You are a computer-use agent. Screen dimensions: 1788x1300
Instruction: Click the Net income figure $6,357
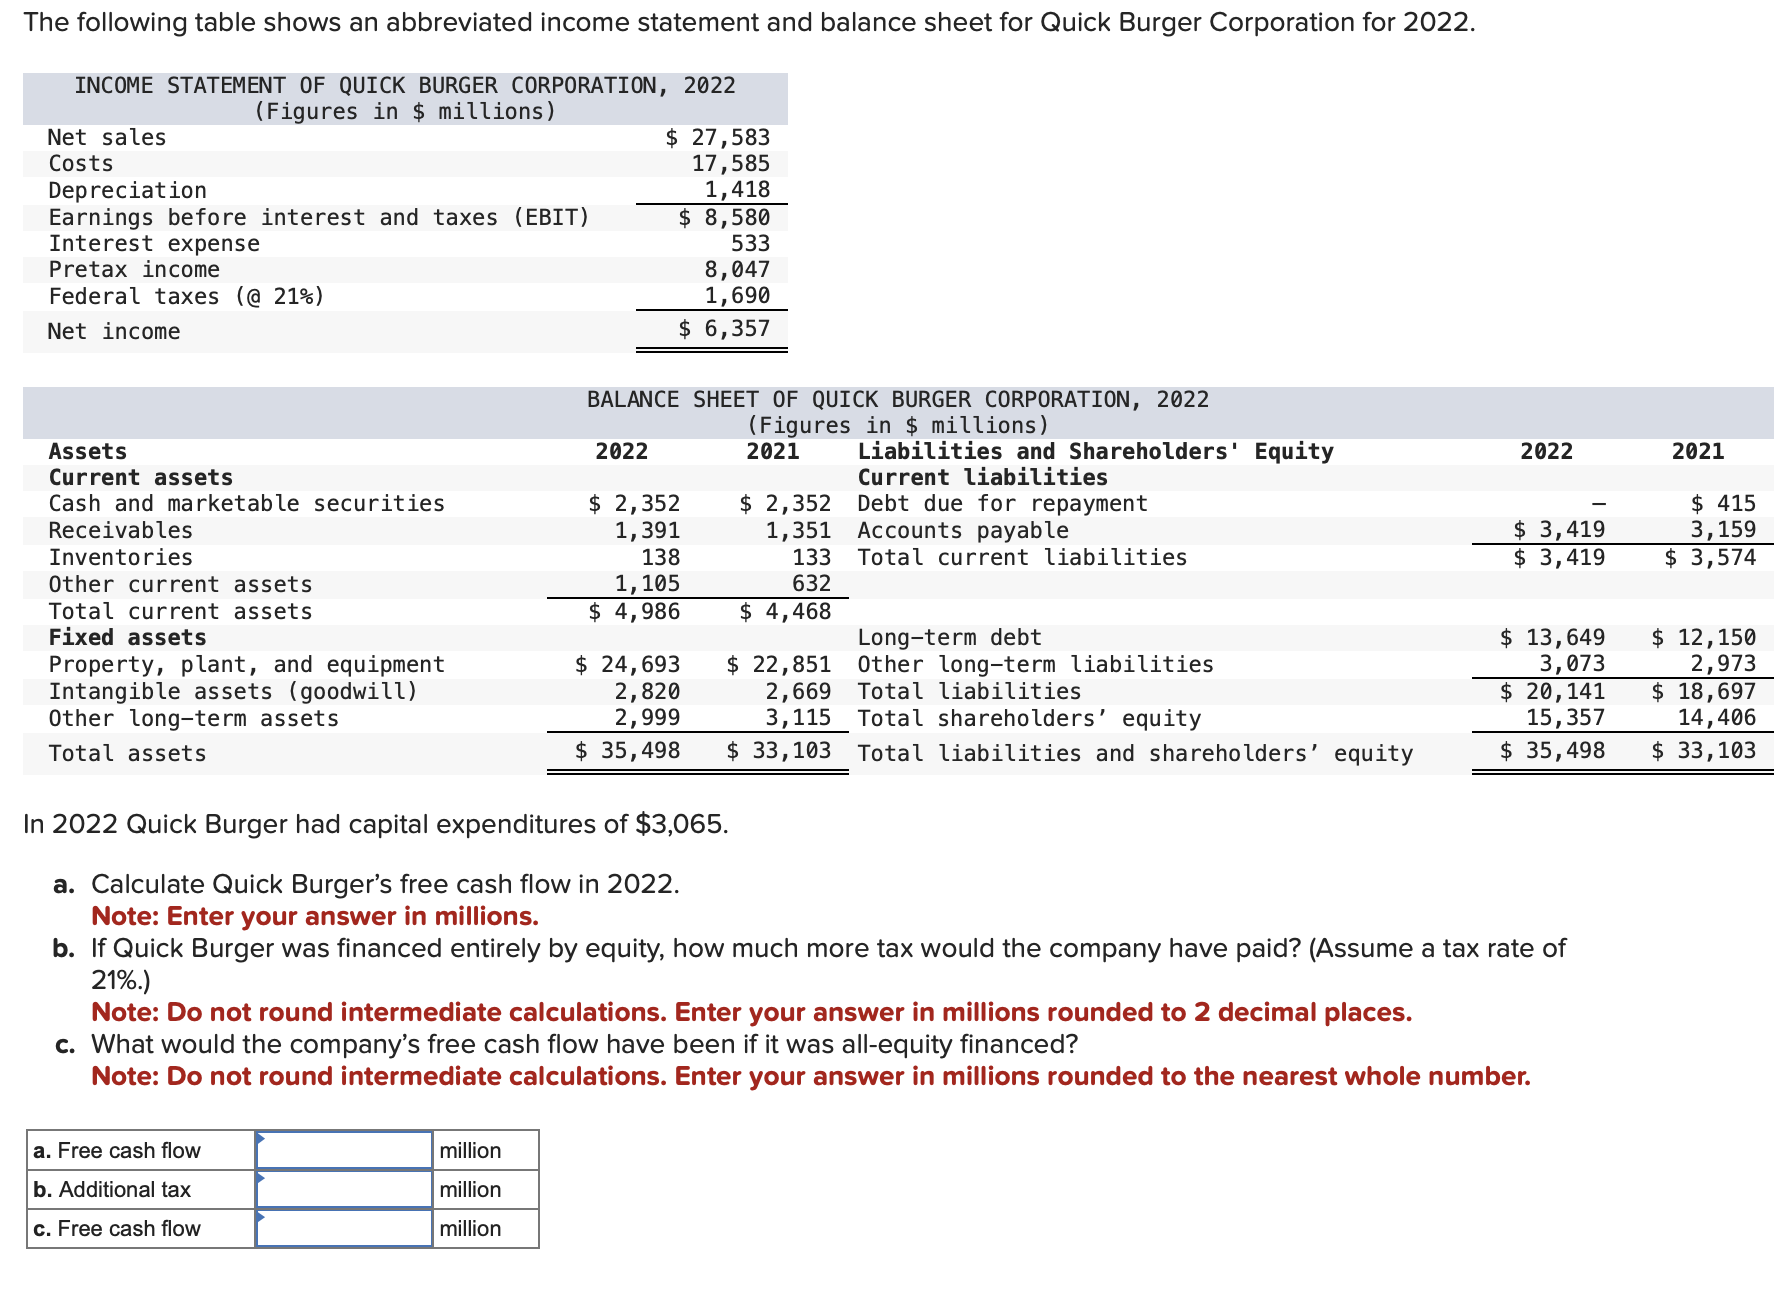tap(724, 329)
